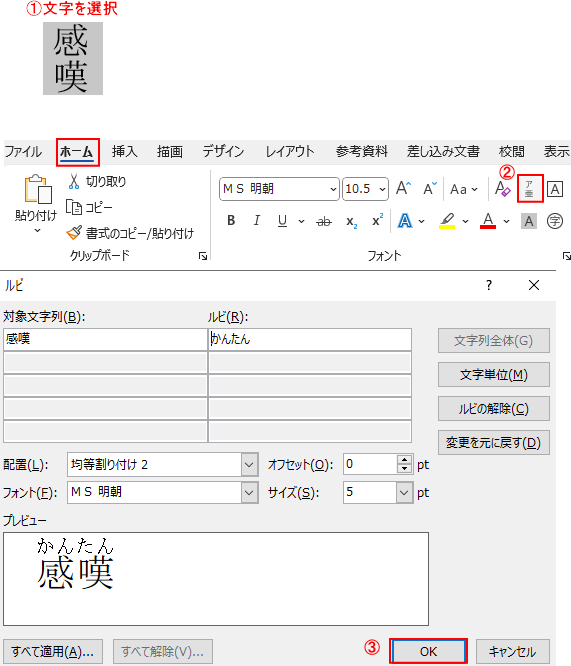Switch to the レイアウト tab
This screenshot has height=666, width=571.
(x=290, y=152)
